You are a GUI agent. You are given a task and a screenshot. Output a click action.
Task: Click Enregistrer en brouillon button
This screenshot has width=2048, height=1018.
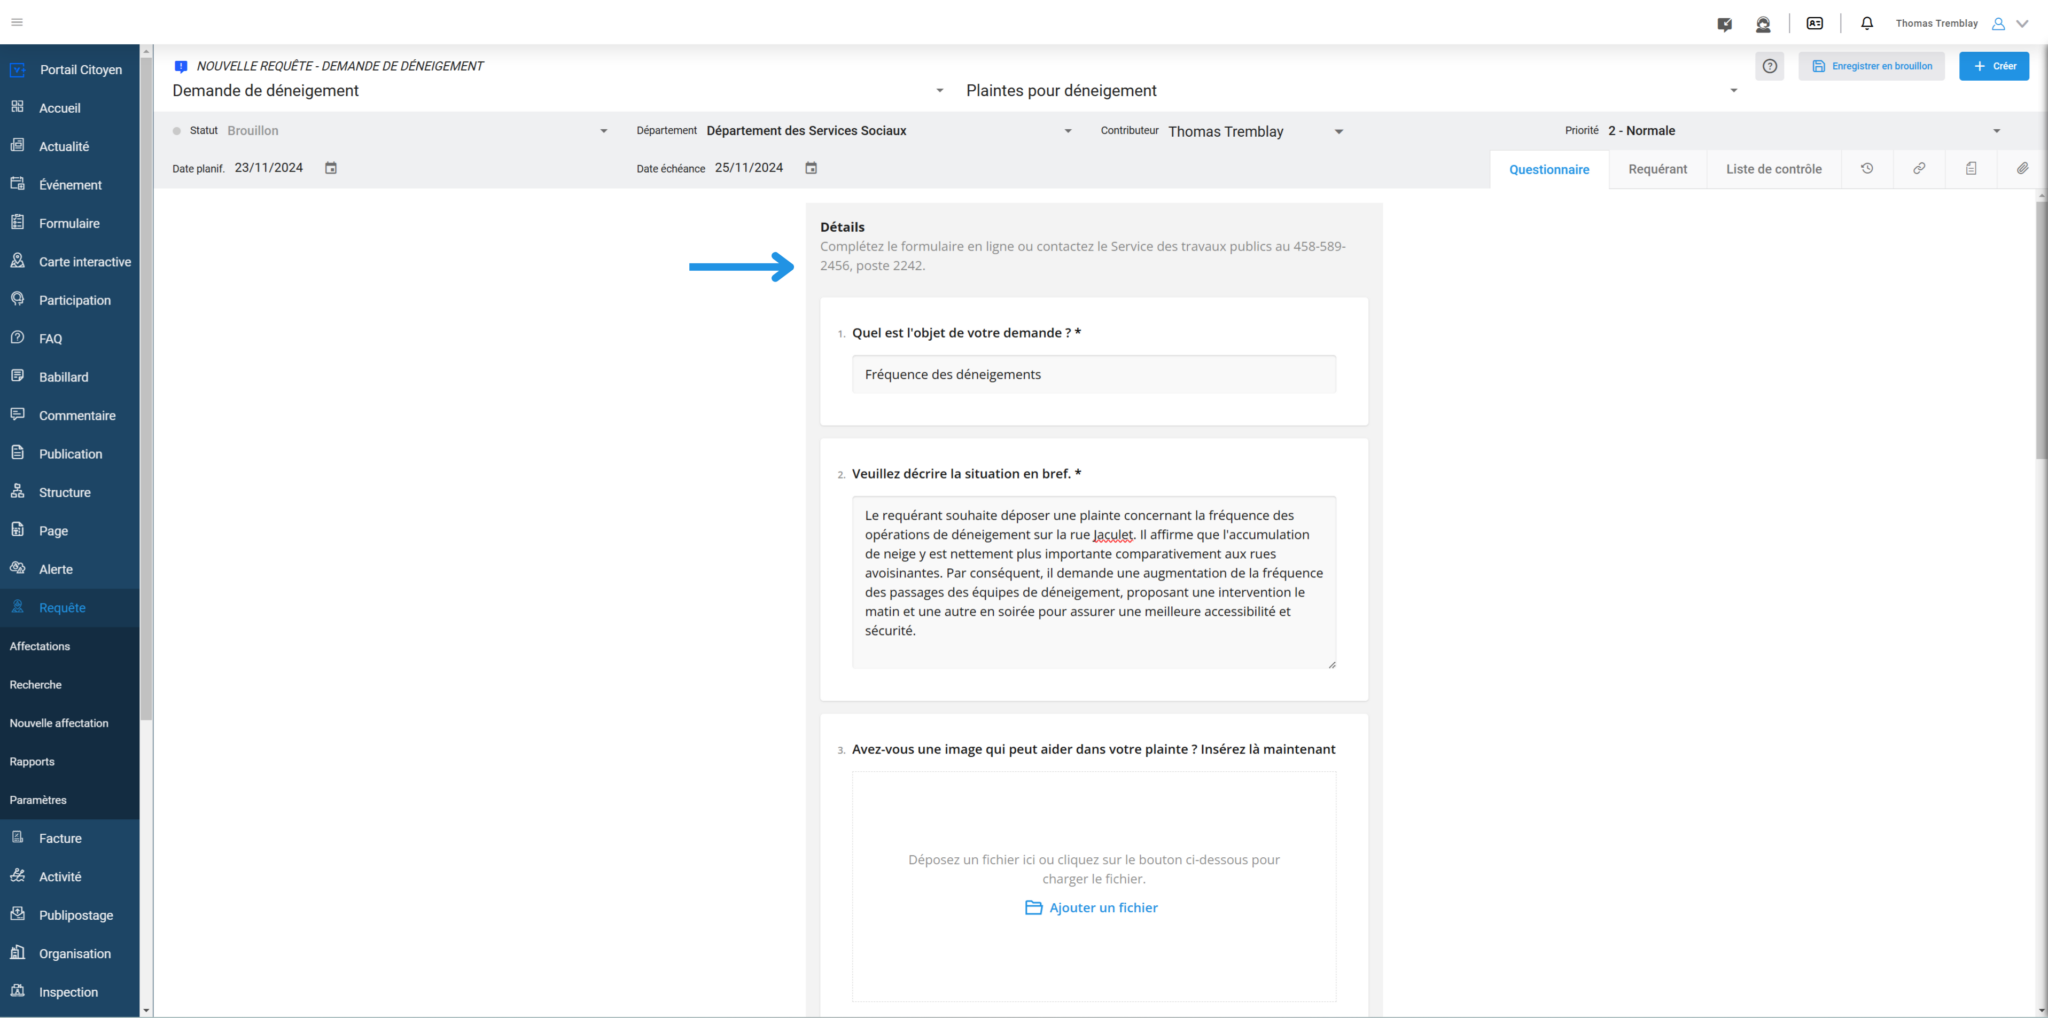click(1871, 66)
